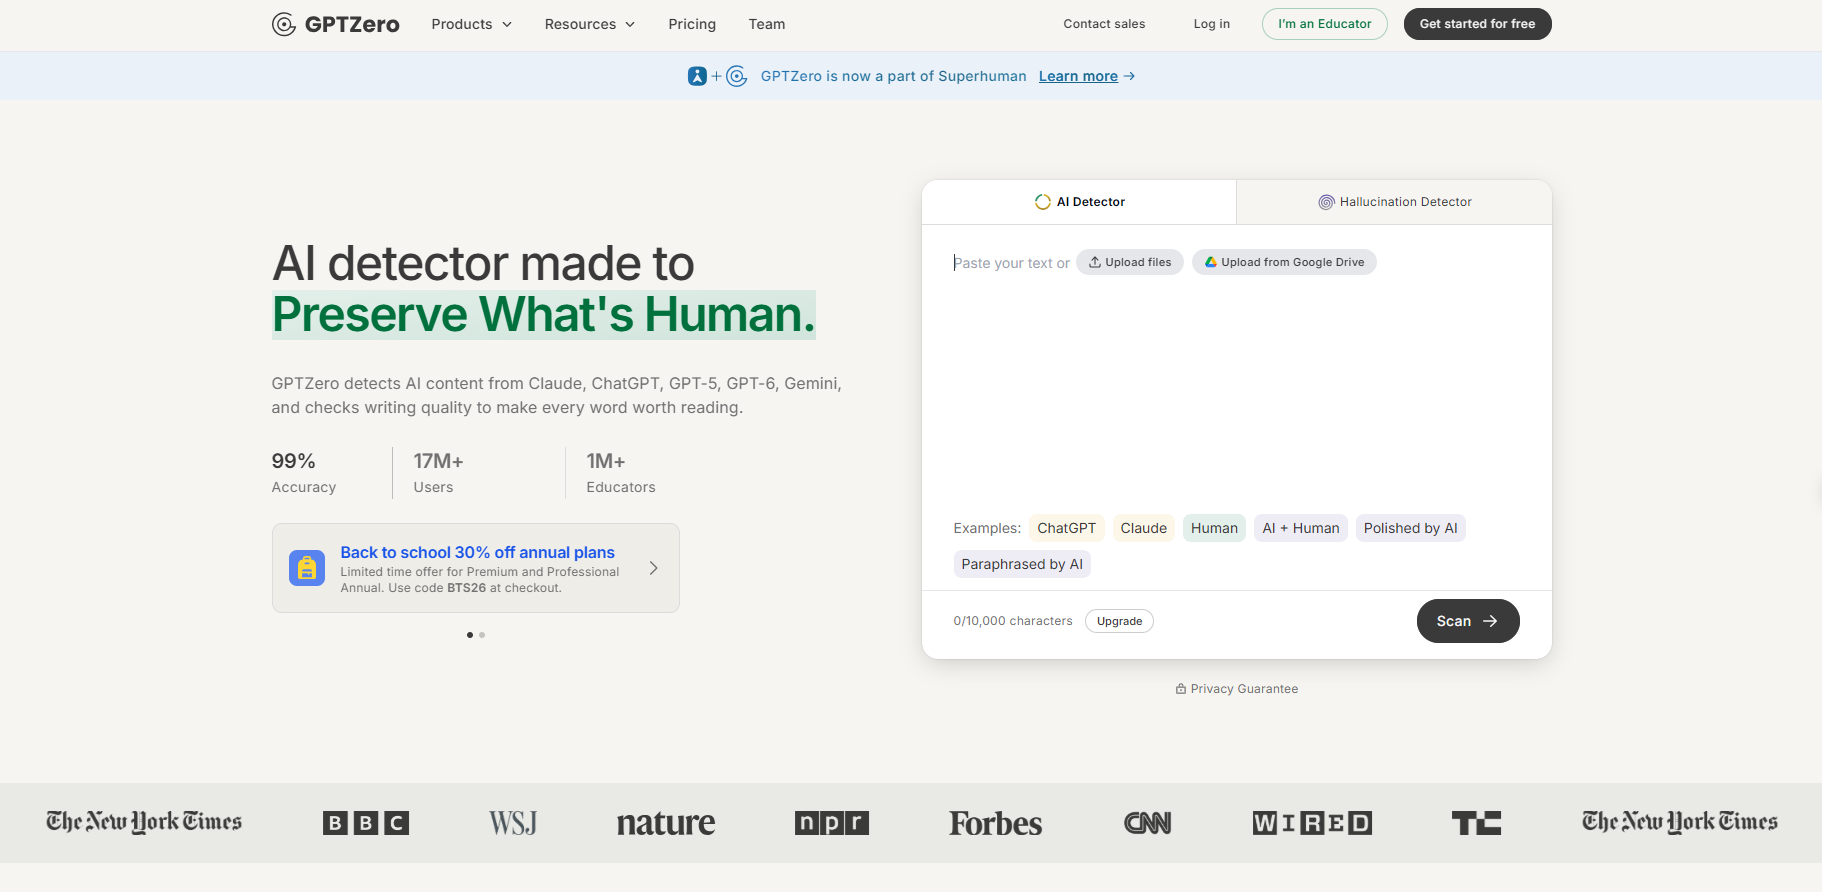Screen dimensions: 1822x892
Task: Click the TechCrunch logo
Action: click(x=1476, y=823)
